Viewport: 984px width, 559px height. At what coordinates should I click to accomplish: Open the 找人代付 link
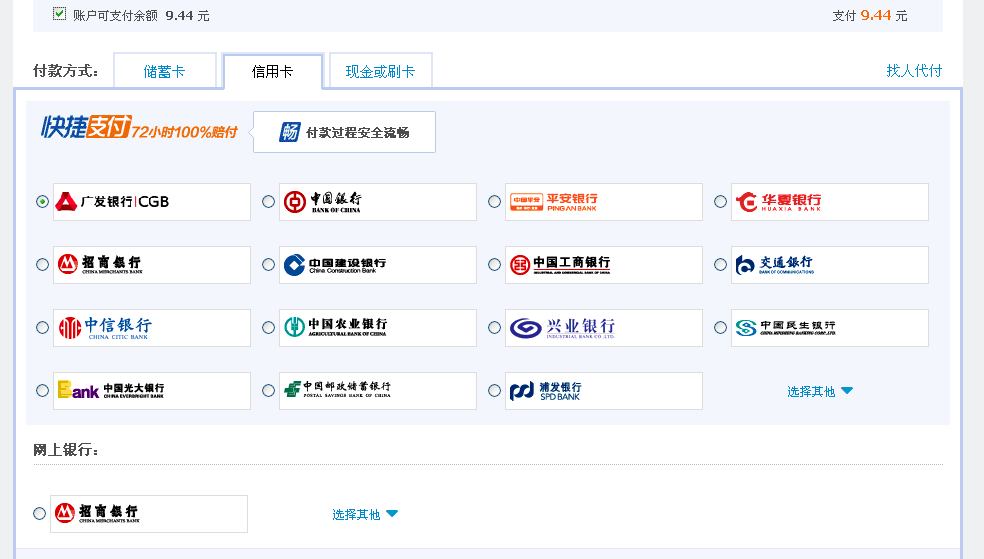pyautogui.click(x=914, y=71)
